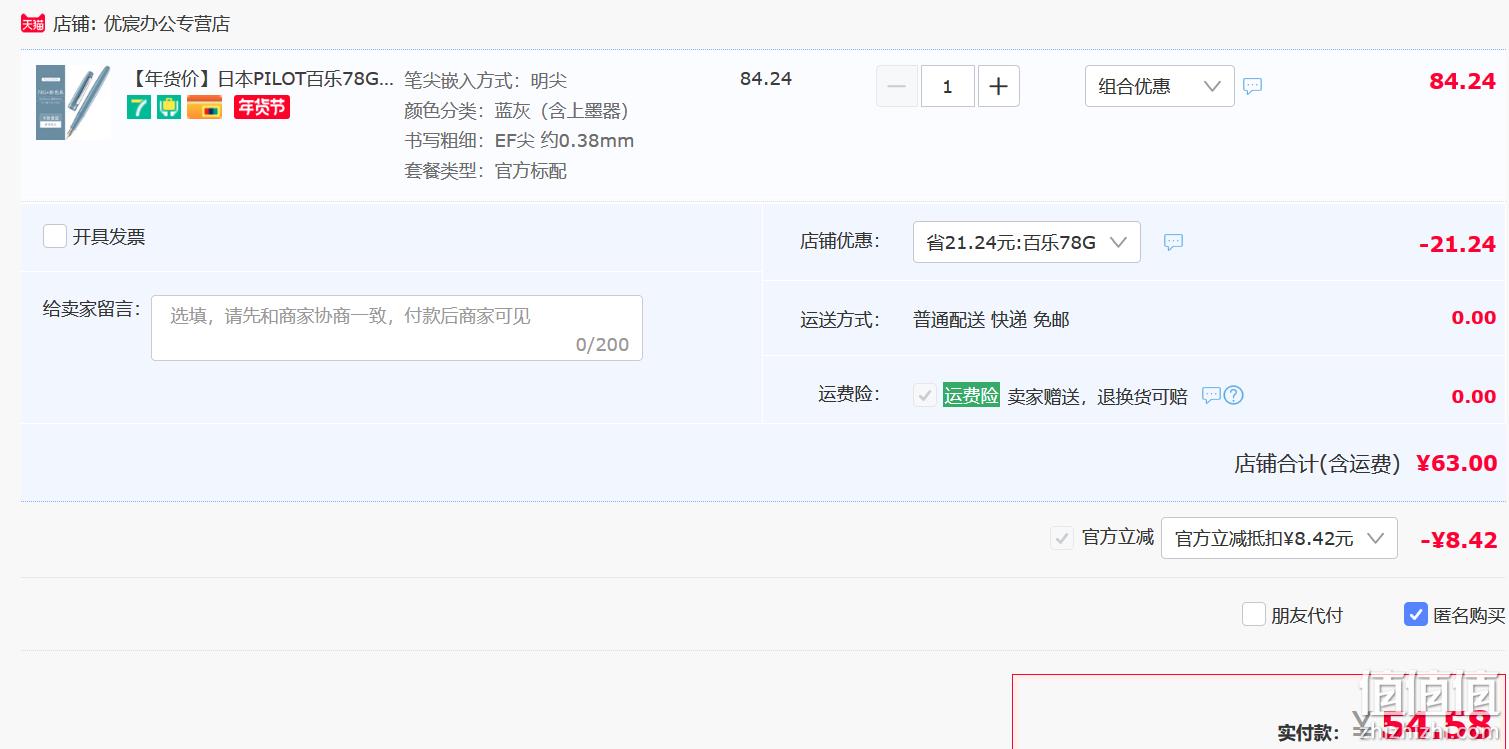Open the 官方立减抵扣¥8.42元 dropdown

[1279, 538]
